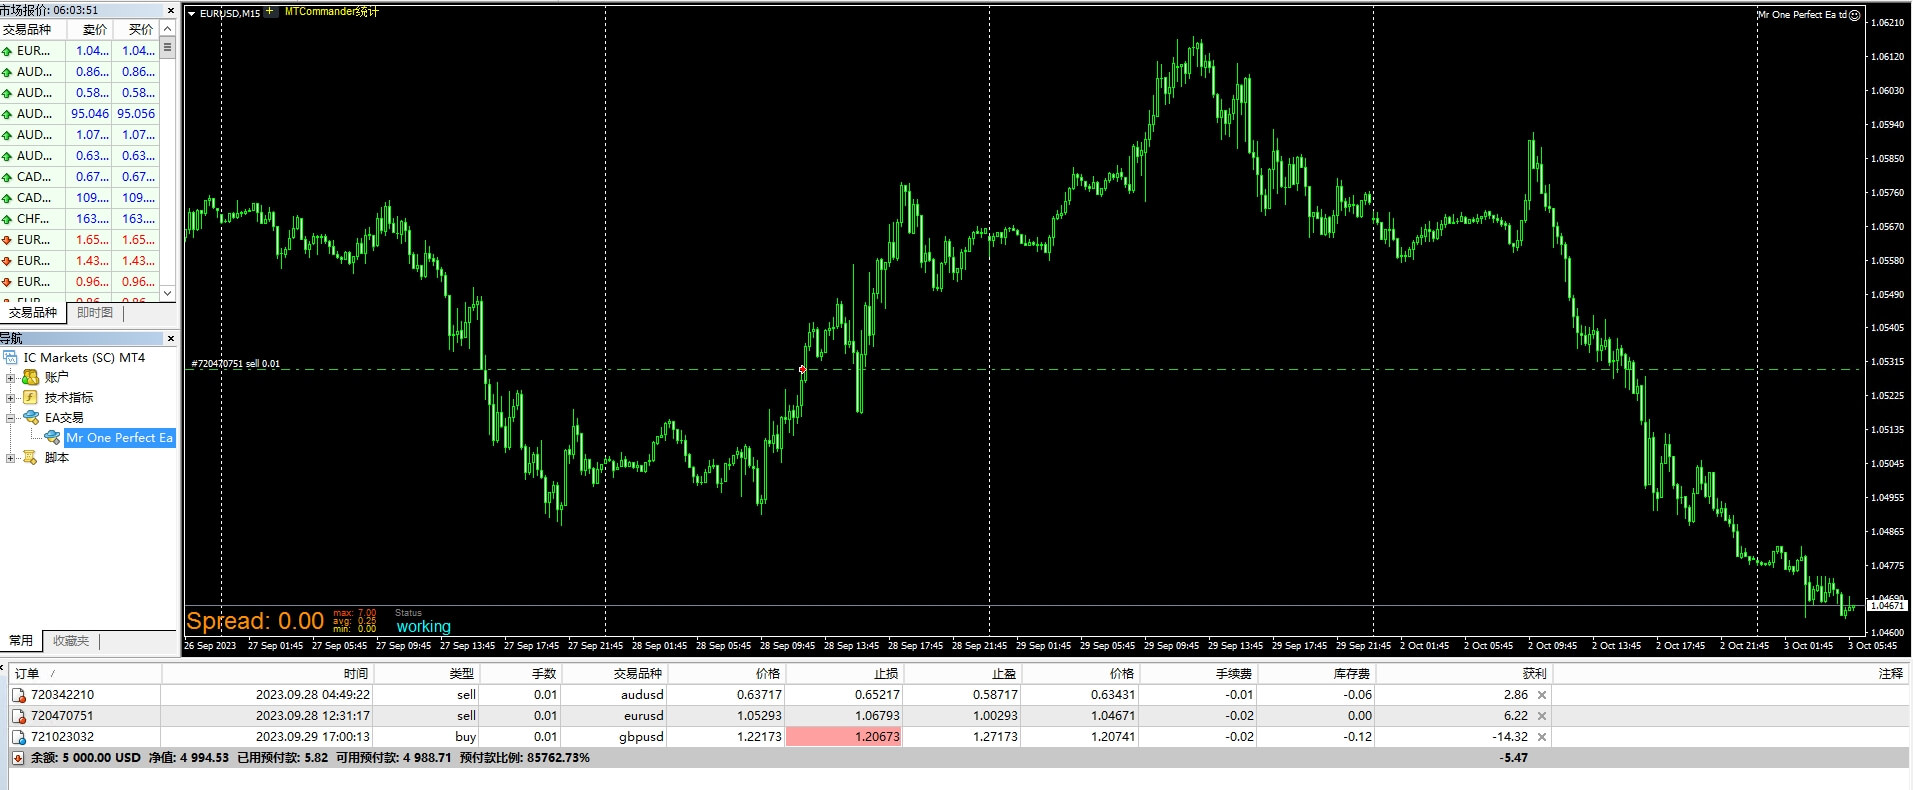Click the 脚本 scripts folder icon
Viewport: 1913px width, 790px height.
[x=31, y=457]
